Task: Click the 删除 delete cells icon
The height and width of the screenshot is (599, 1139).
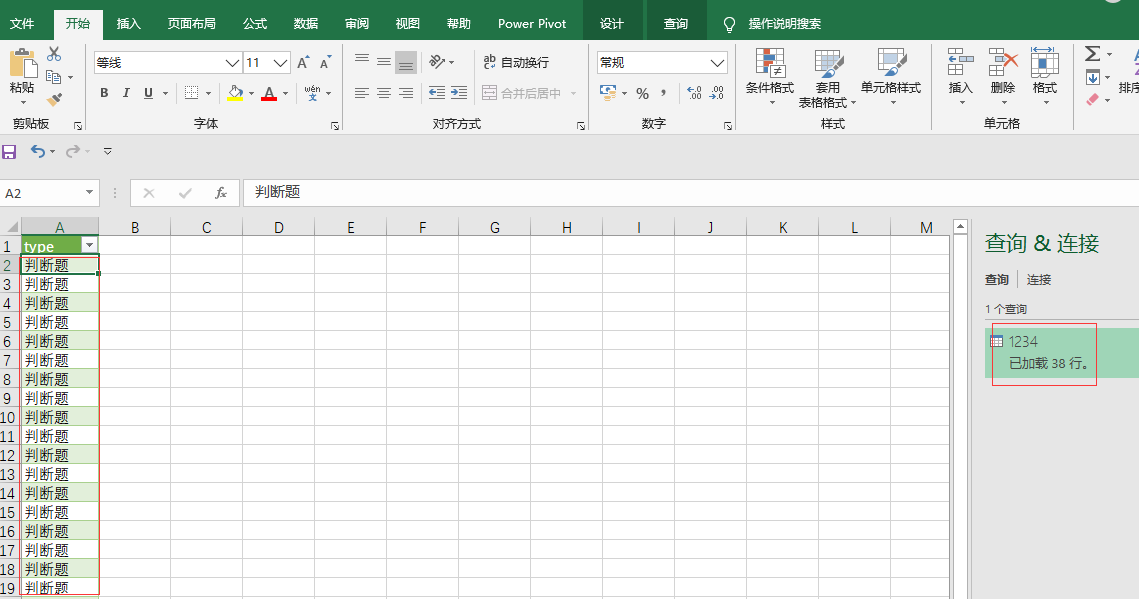Action: [1002, 70]
